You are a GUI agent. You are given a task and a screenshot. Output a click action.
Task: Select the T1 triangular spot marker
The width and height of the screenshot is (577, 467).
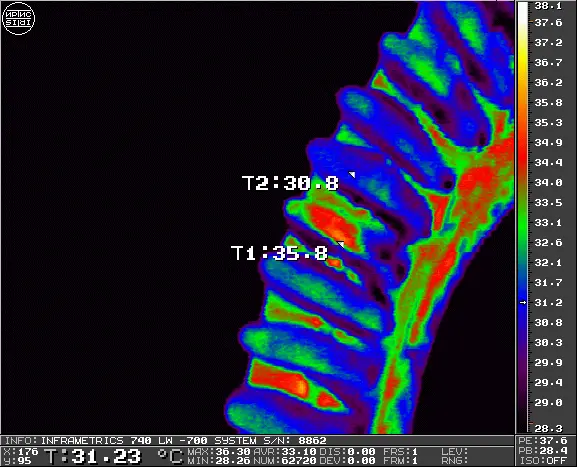click(341, 244)
